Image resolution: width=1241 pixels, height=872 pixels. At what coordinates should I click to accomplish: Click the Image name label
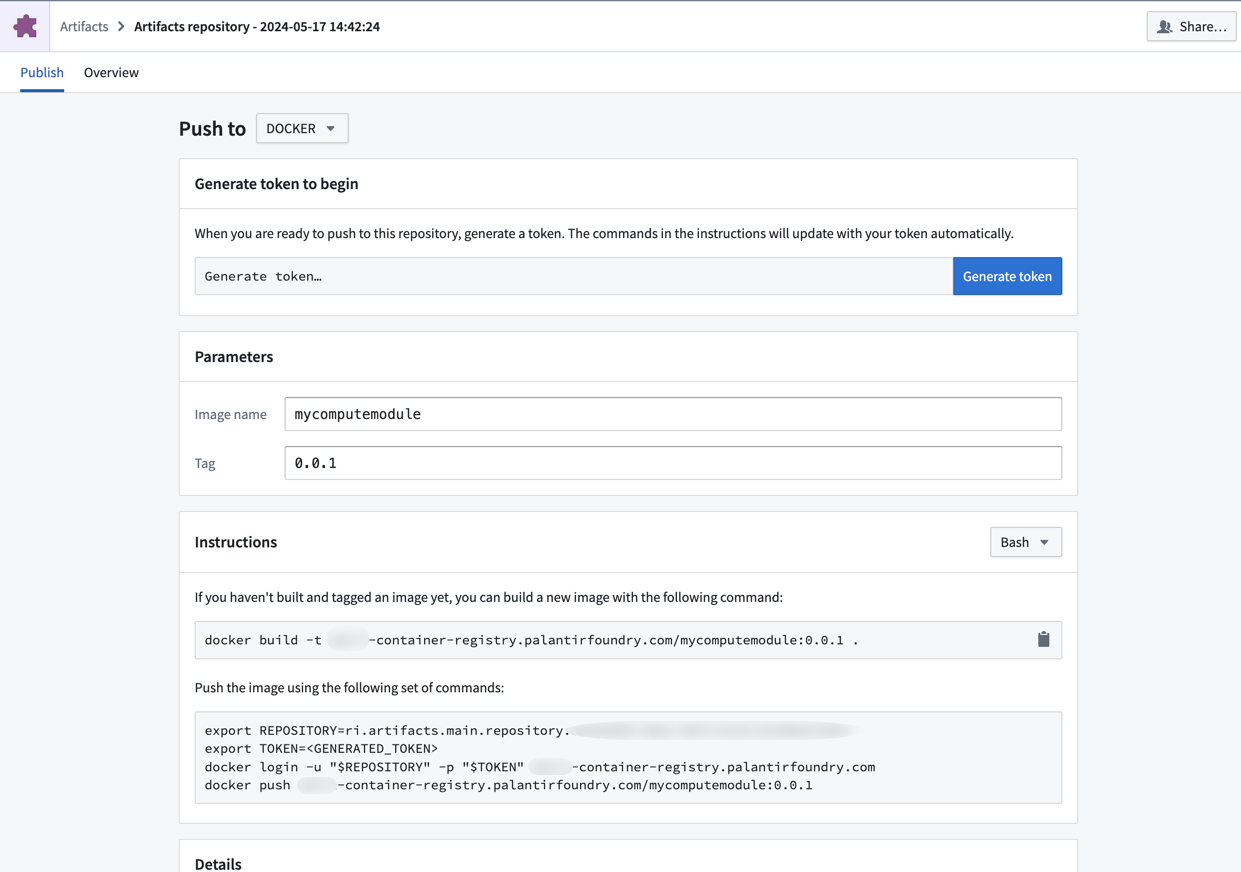[x=230, y=414]
